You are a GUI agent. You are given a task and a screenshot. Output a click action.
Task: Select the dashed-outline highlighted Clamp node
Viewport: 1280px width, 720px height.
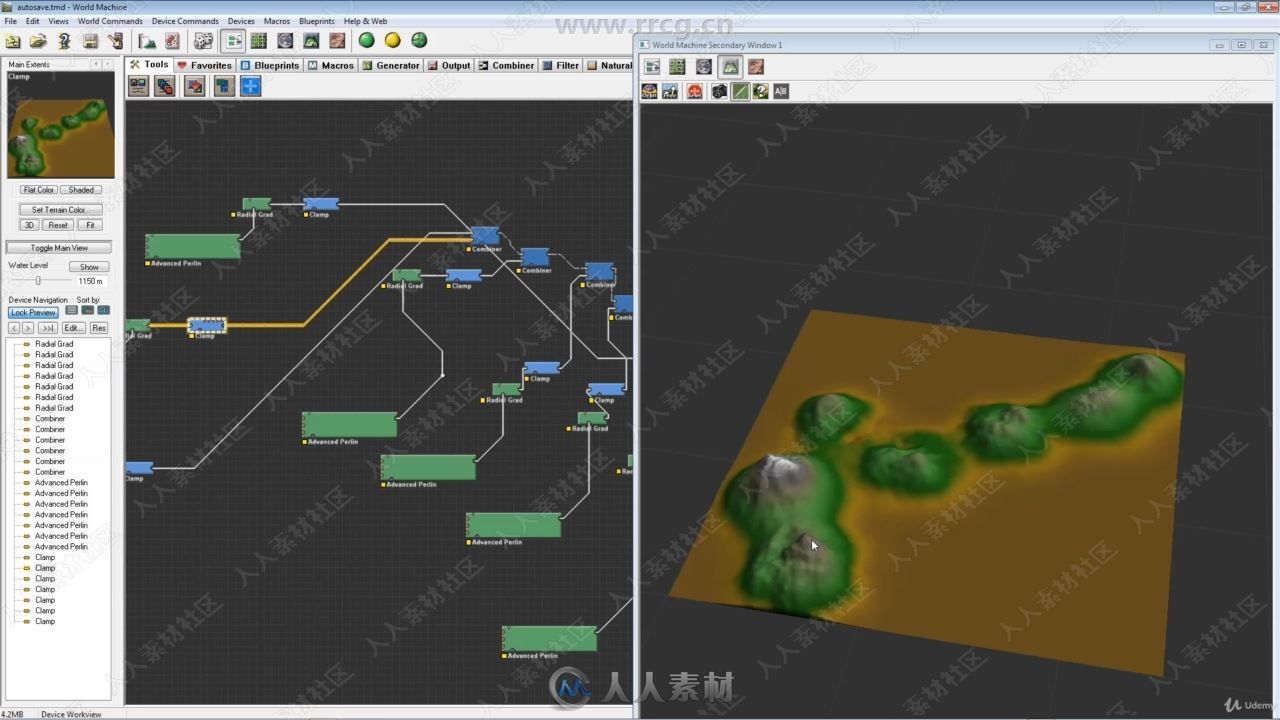tap(207, 325)
